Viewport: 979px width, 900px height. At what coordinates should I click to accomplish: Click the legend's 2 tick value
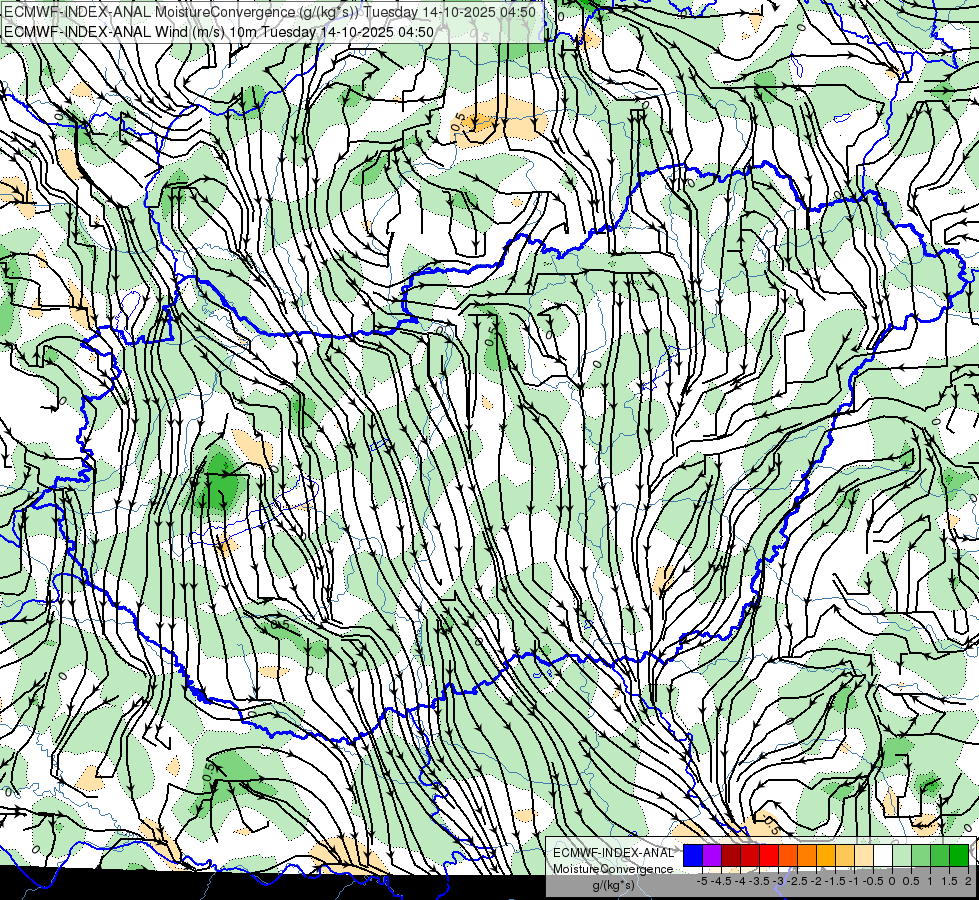(x=968, y=881)
